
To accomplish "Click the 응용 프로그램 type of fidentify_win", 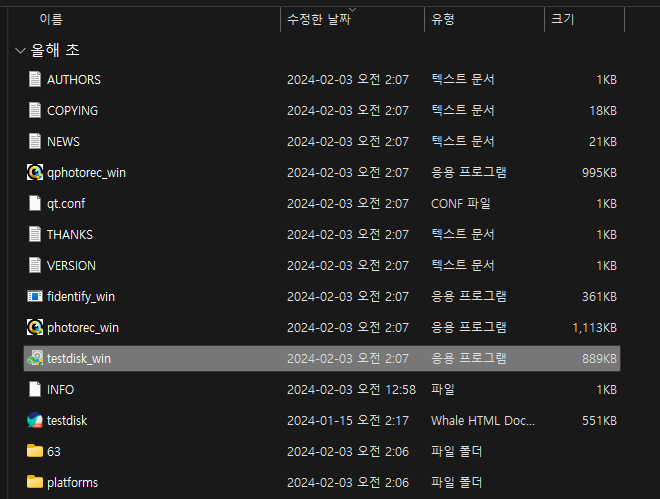I will click(468, 297).
